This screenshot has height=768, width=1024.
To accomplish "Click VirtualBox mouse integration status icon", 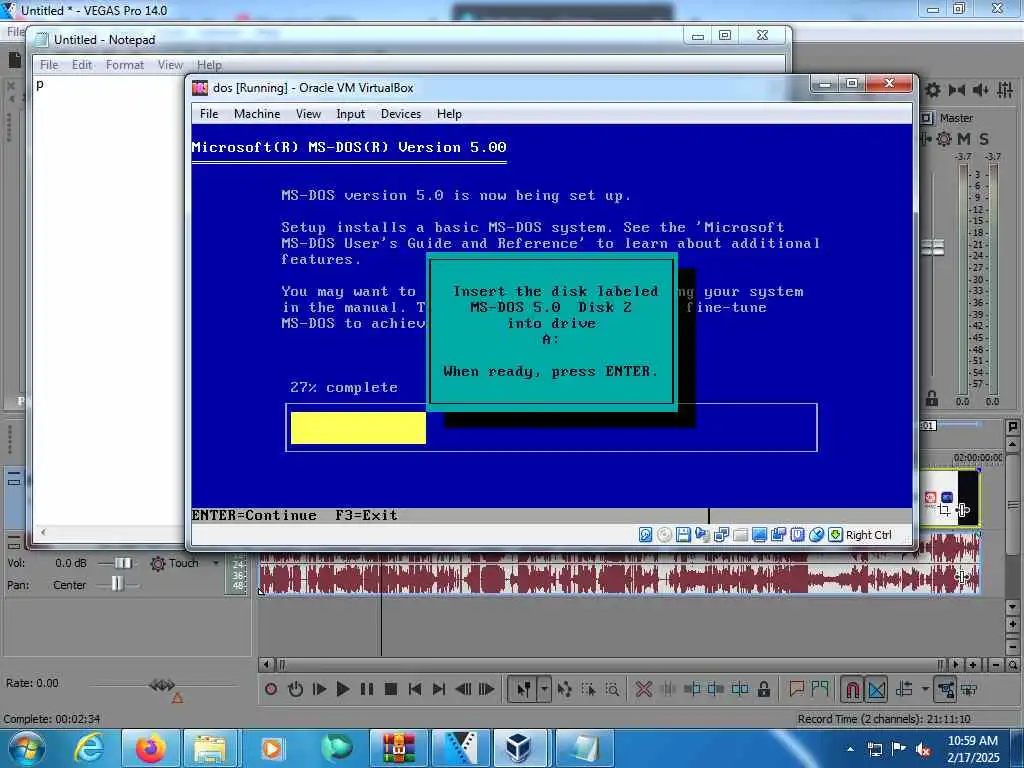I will coord(816,535).
